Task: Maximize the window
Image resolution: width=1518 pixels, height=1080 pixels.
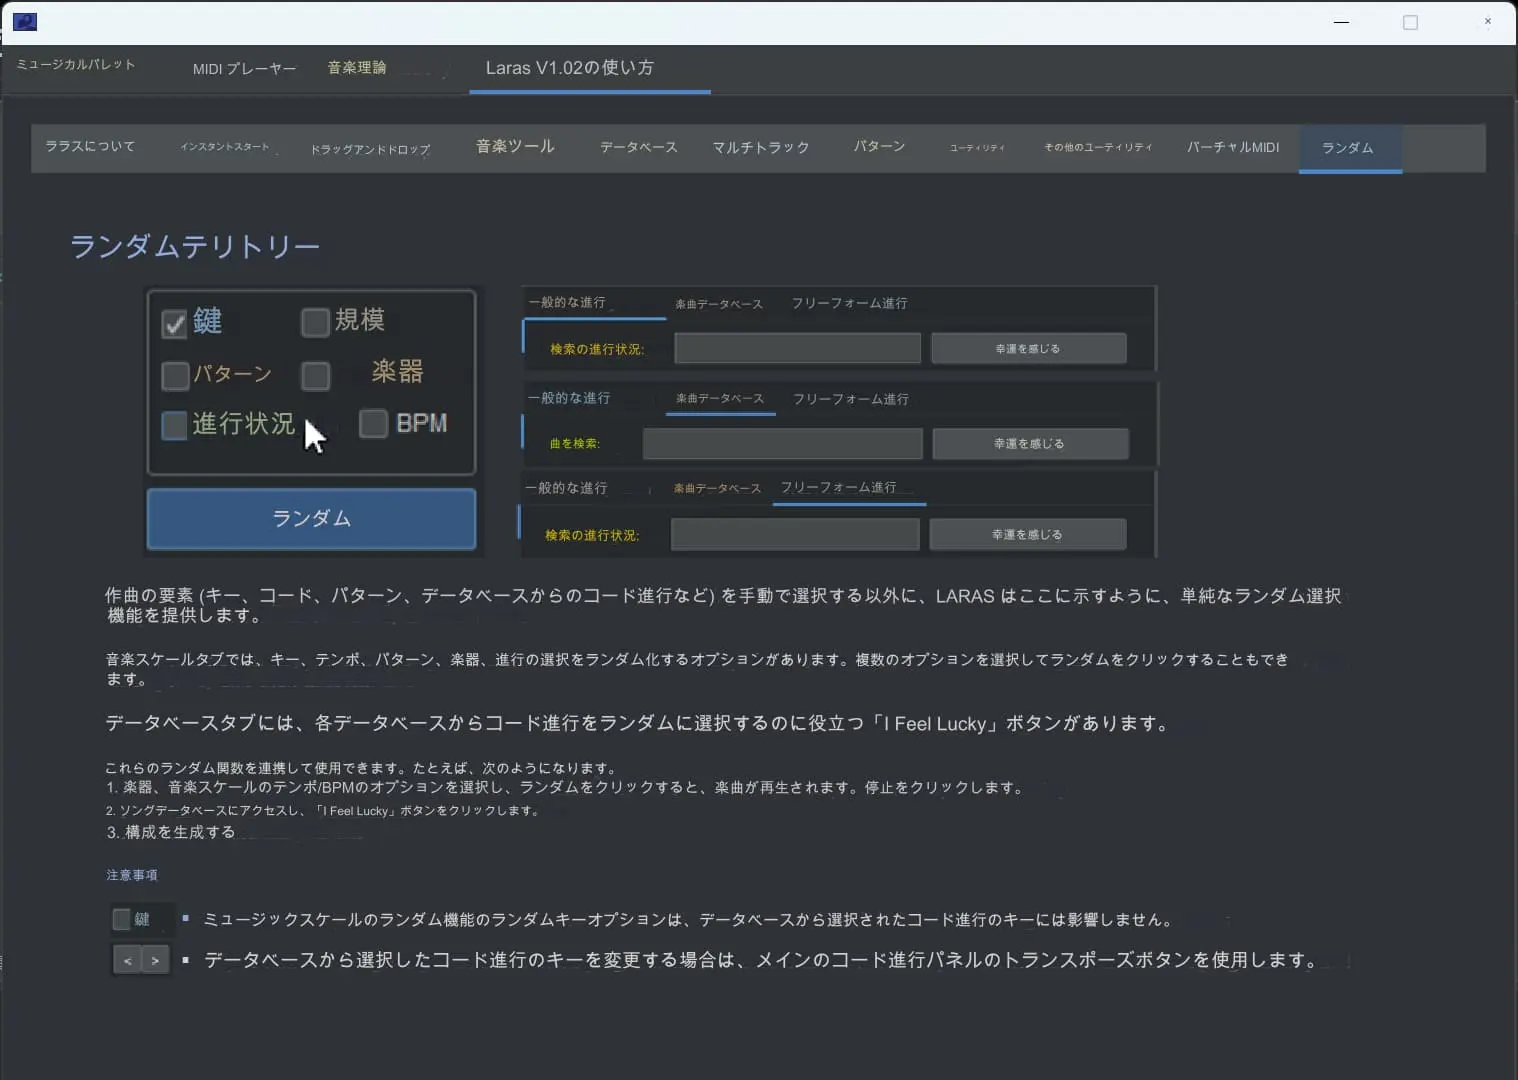Action: [1410, 22]
